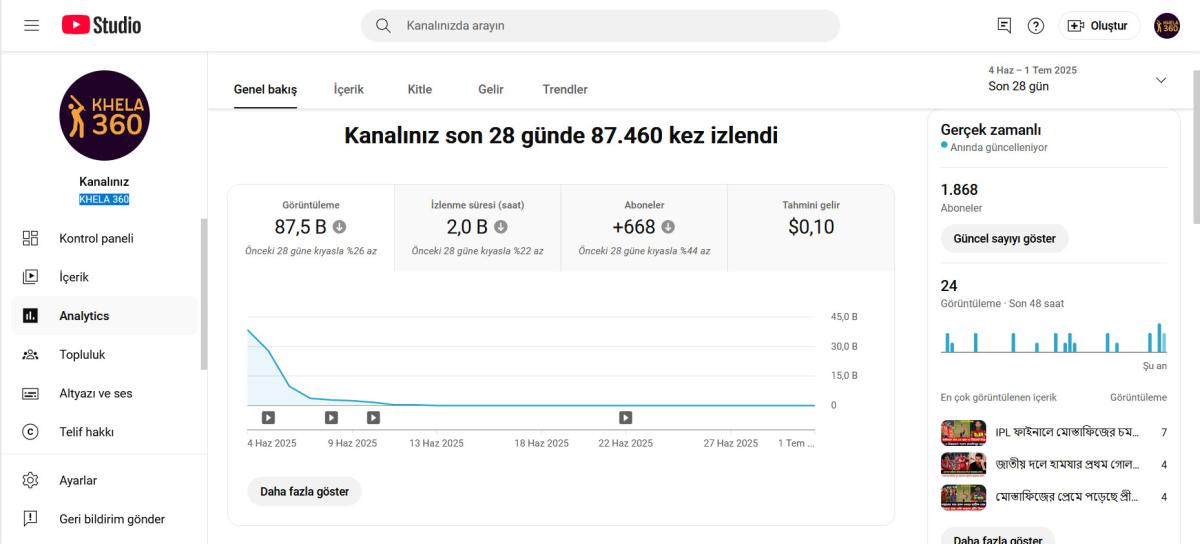
Task: Open Kontrol paneli dashboard icon
Action: coord(30,238)
